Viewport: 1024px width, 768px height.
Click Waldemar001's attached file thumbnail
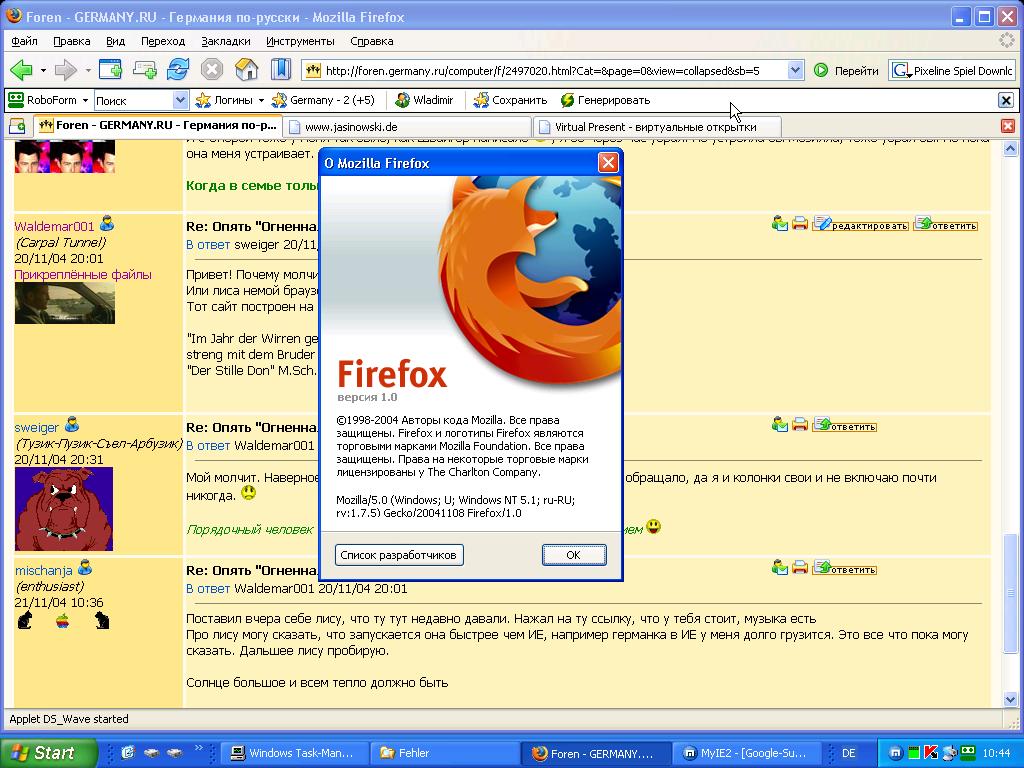[65, 302]
